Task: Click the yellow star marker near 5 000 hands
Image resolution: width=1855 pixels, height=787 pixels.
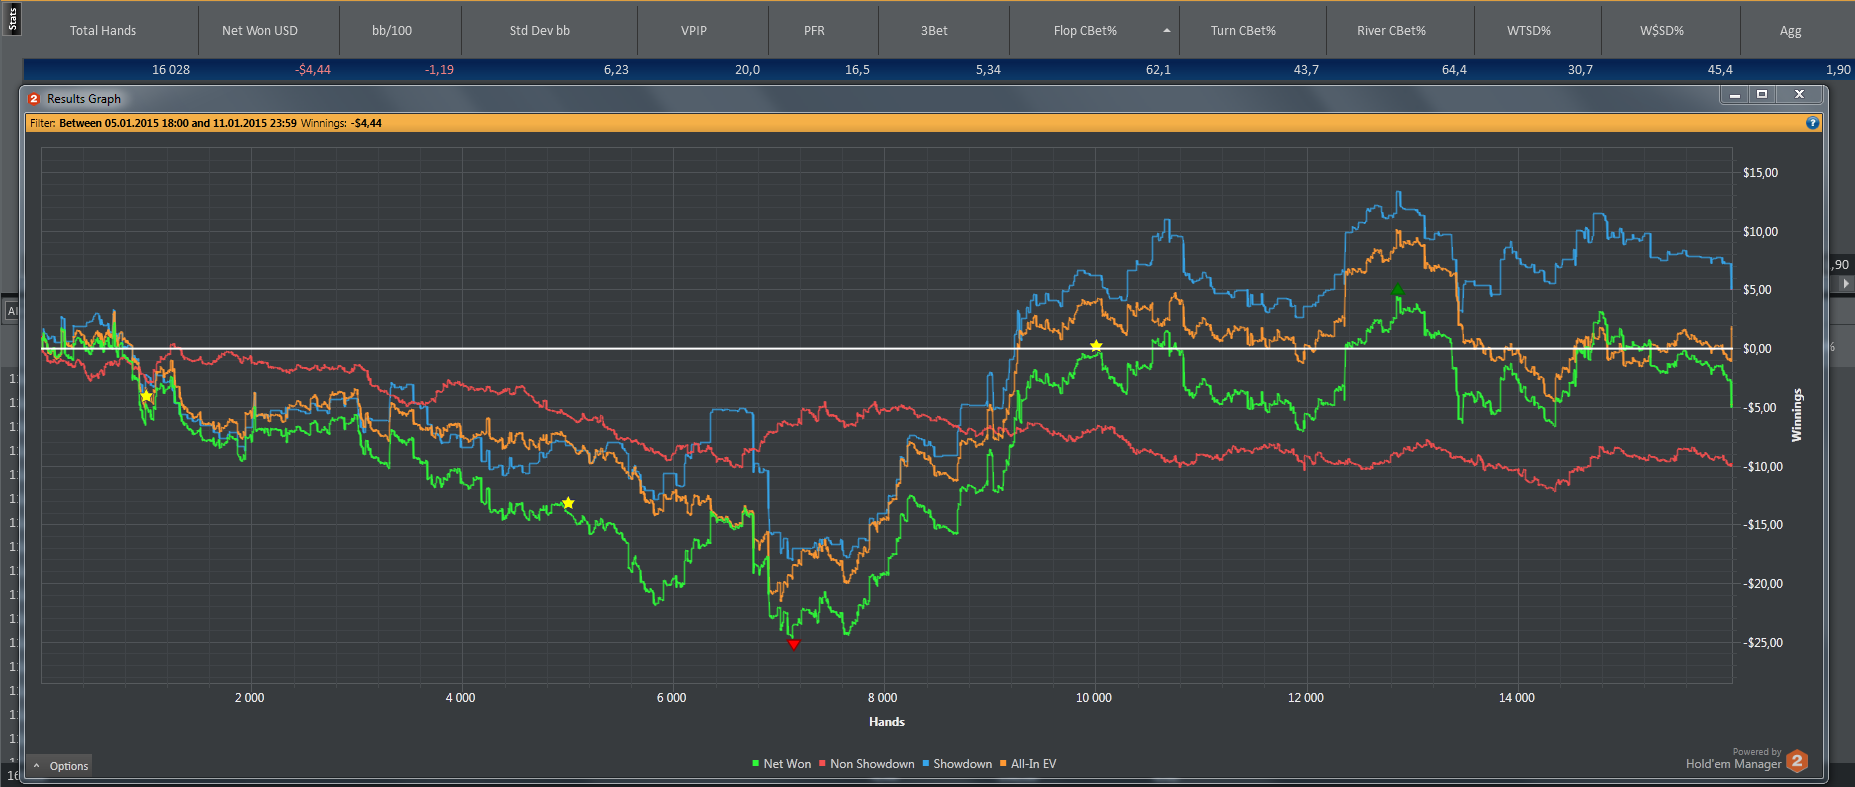Action: click(x=568, y=503)
